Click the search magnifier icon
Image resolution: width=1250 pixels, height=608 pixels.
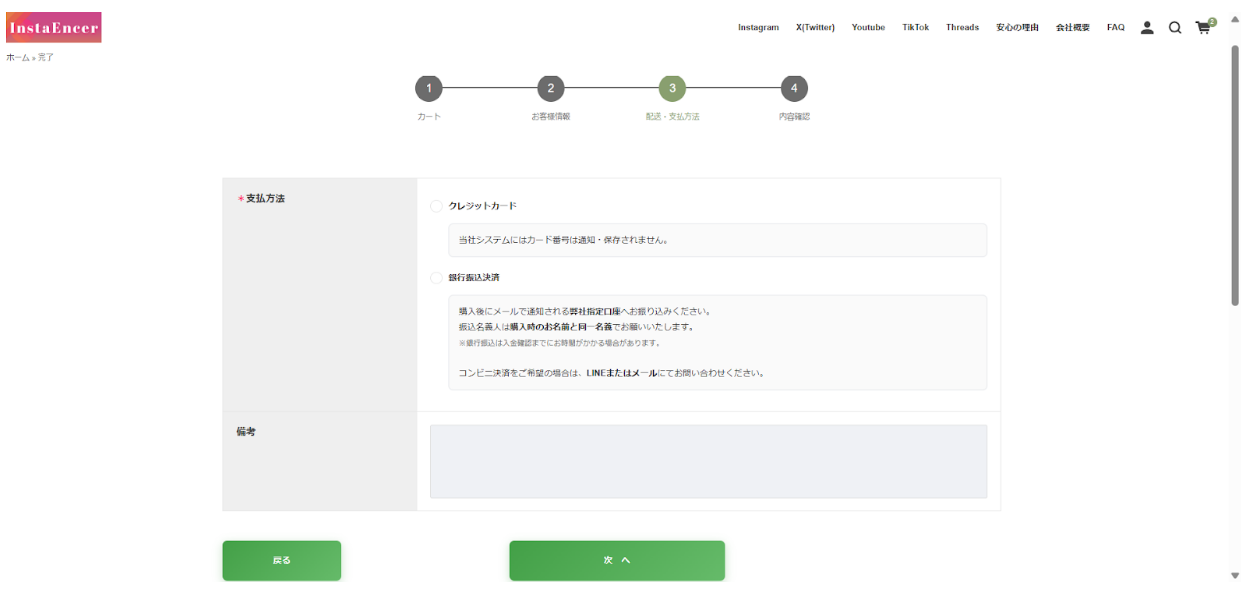coord(1174,28)
